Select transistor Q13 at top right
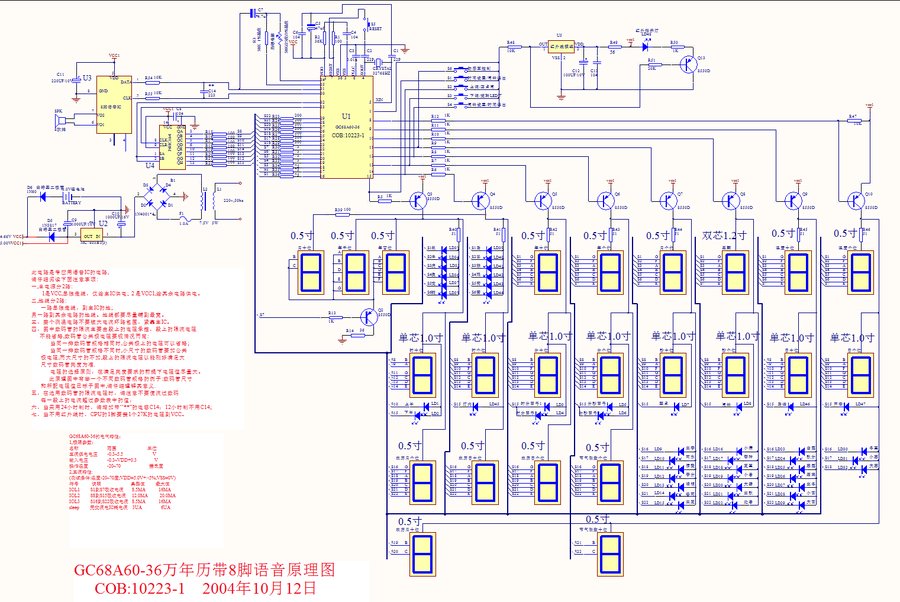Image resolution: width=900 pixels, height=602 pixels. coord(690,65)
